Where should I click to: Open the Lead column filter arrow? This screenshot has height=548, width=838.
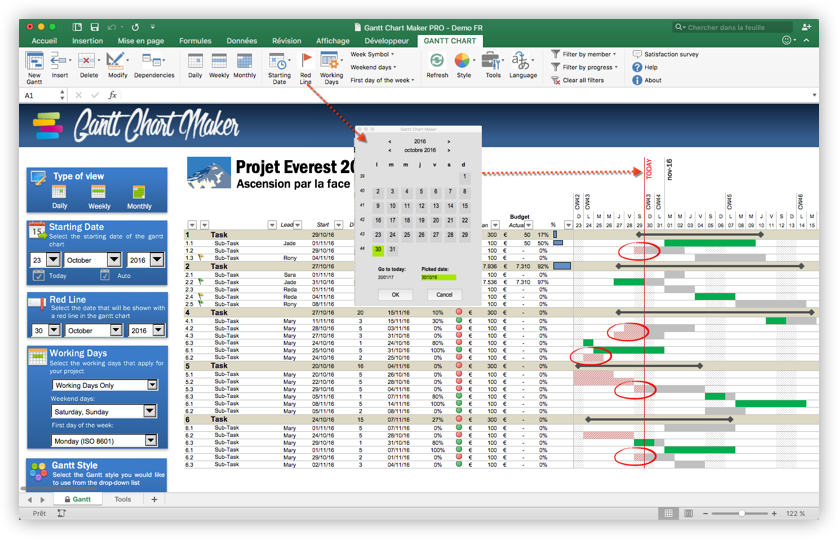[298, 225]
